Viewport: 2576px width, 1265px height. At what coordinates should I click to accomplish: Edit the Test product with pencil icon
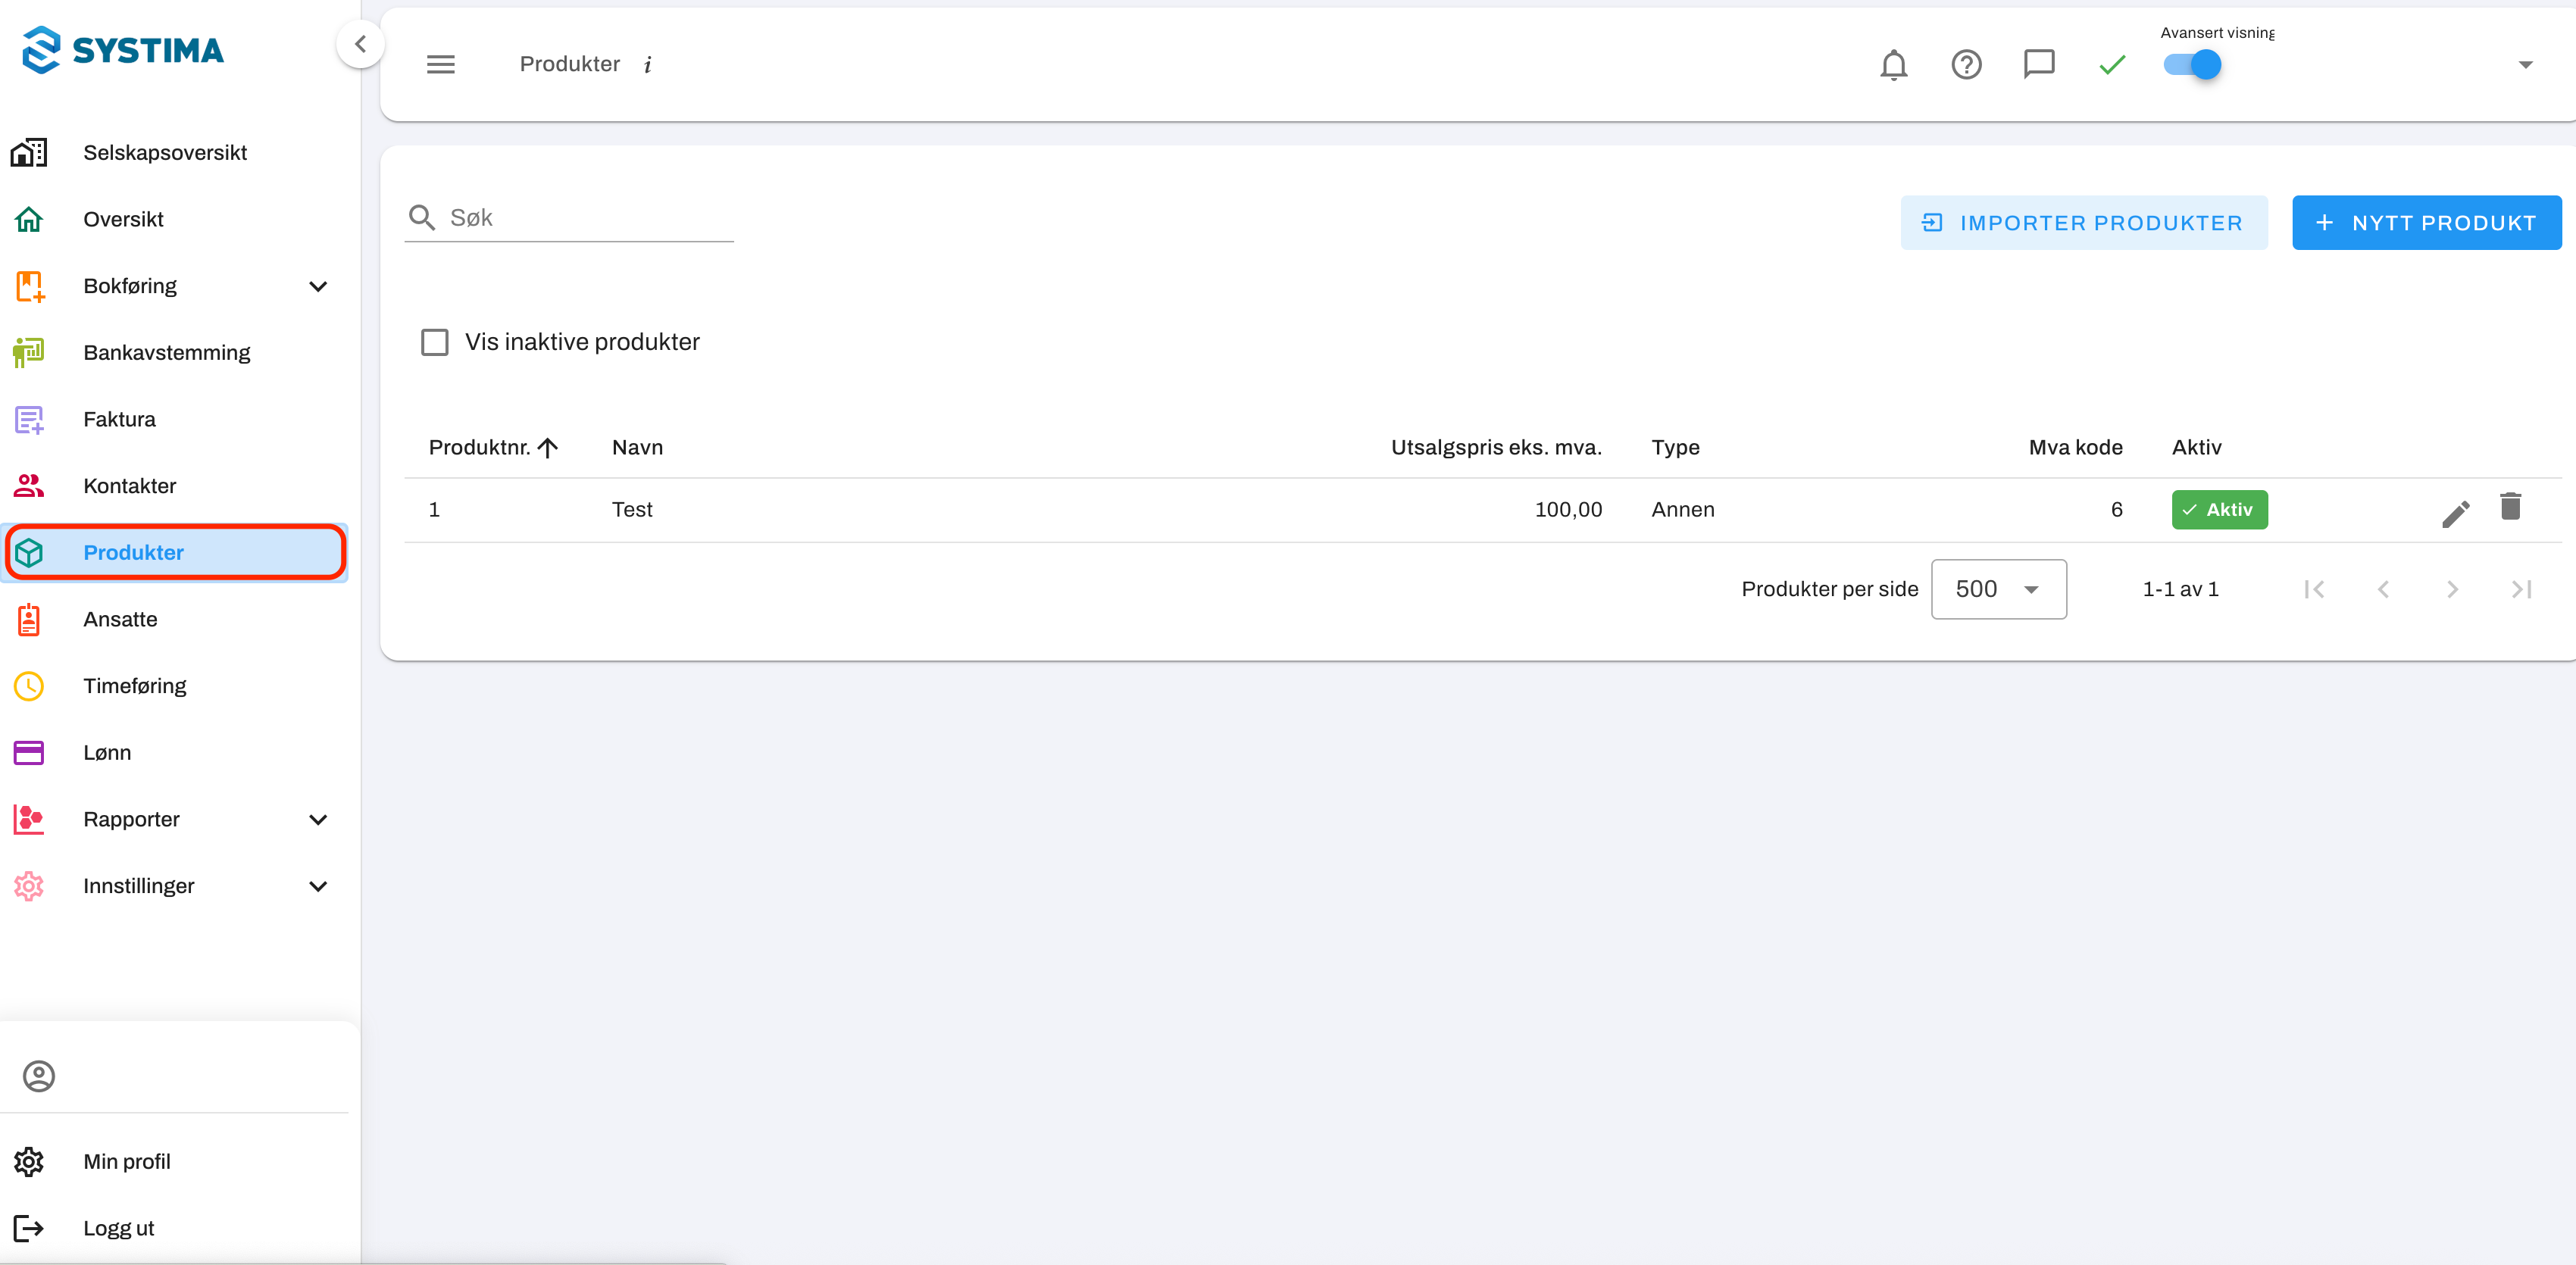pos(2455,513)
